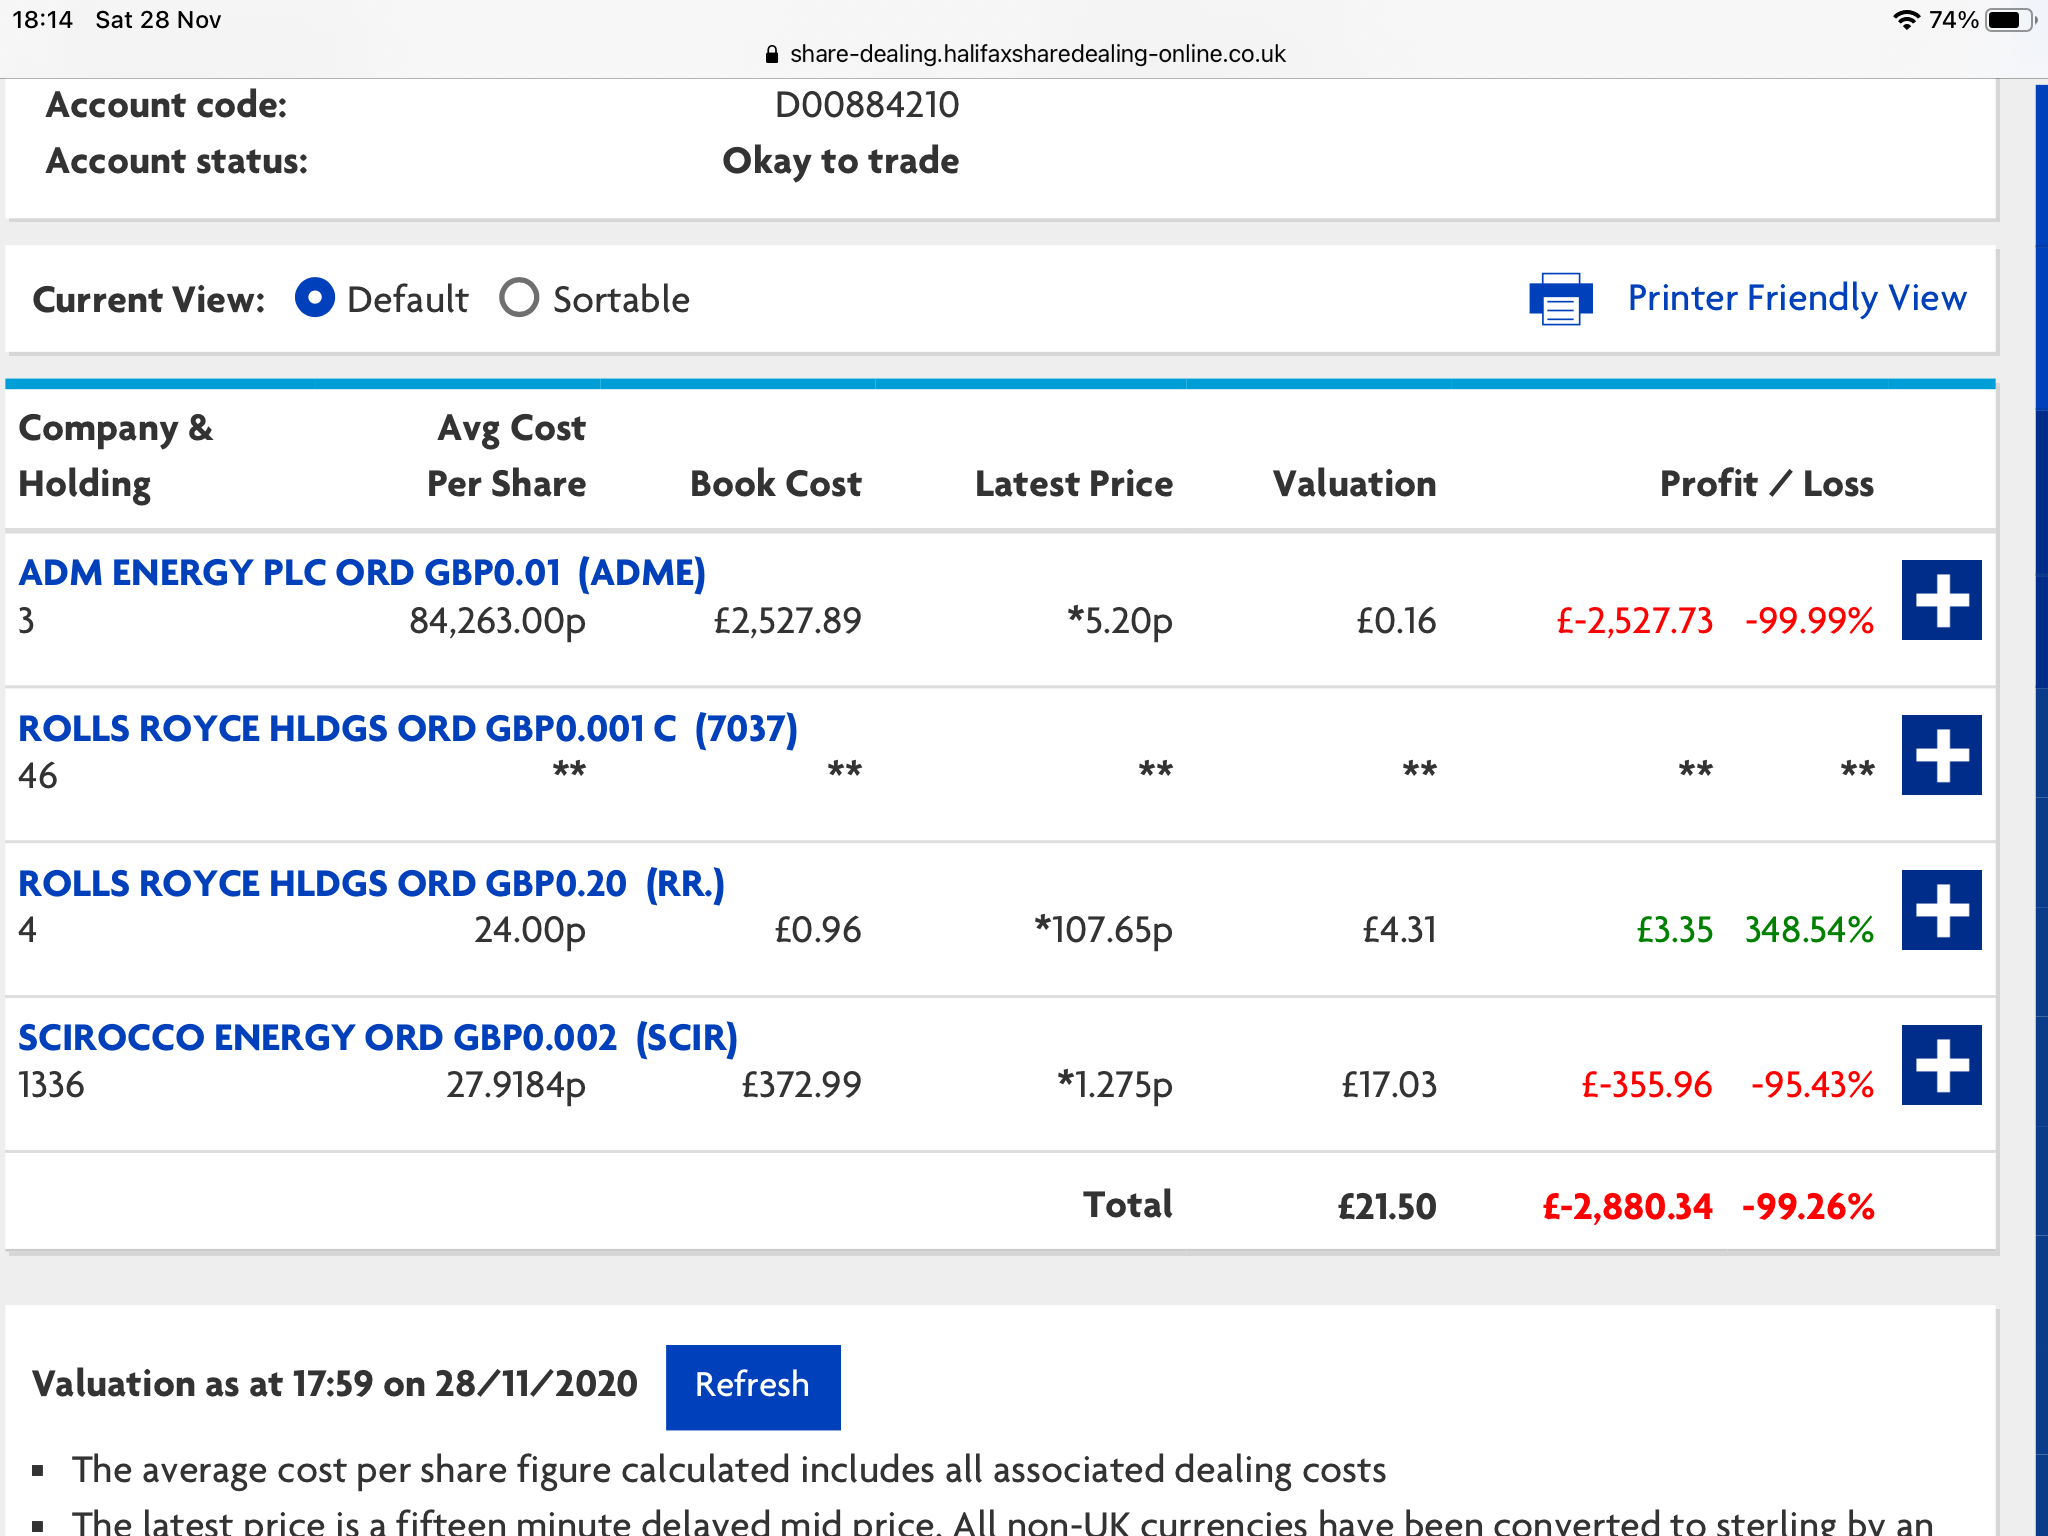Click Rolls Royce profit percentage 348.54%
Screen dimensions: 2048x1536
point(1809,930)
